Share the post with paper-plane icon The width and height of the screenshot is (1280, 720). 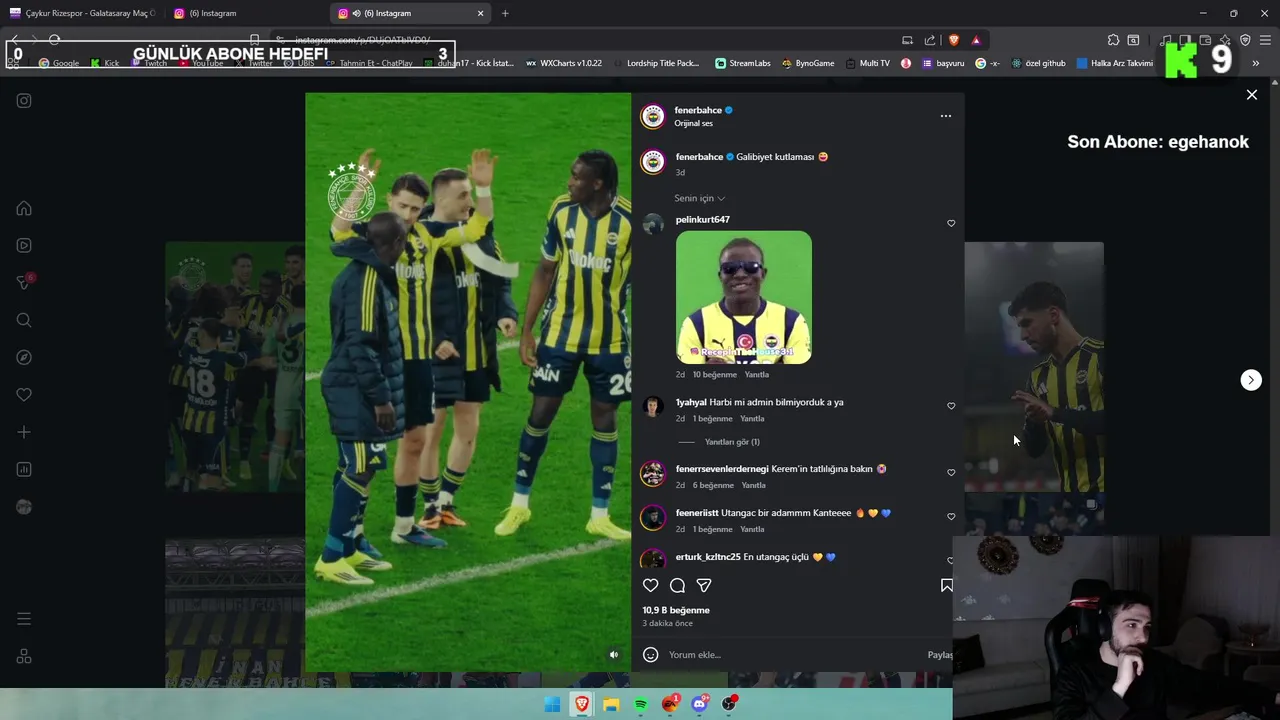click(704, 585)
